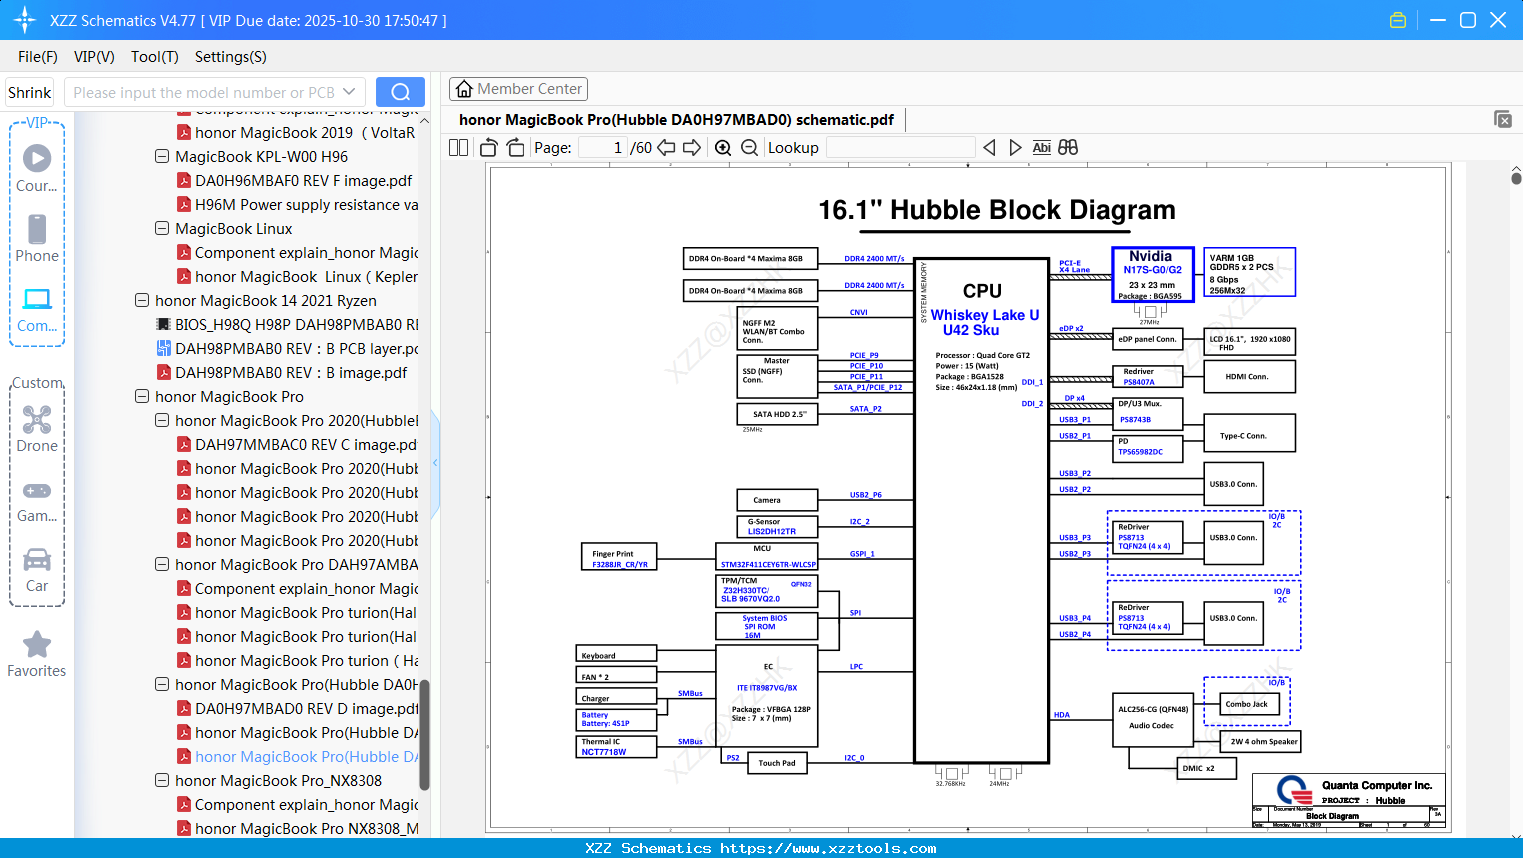Screen dimensions: 1523x858
Task: Open the Phone category in the sidebar
Action: point(37,238)
